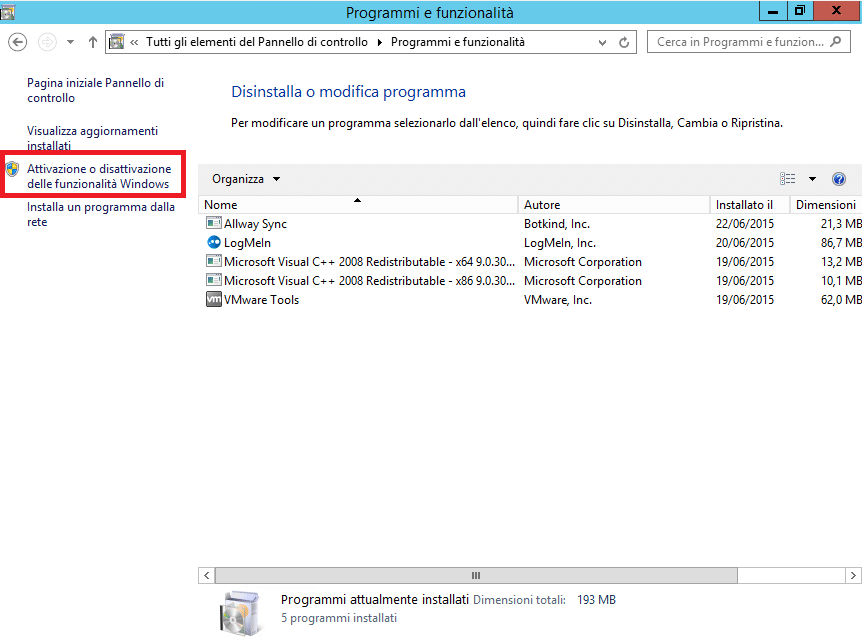Open Attivazione o disattivazione delle funzionalità Windows
Image resolution: width=862 pixels, height=642 pixels.
pyautogui.click(x=99, y=176)
